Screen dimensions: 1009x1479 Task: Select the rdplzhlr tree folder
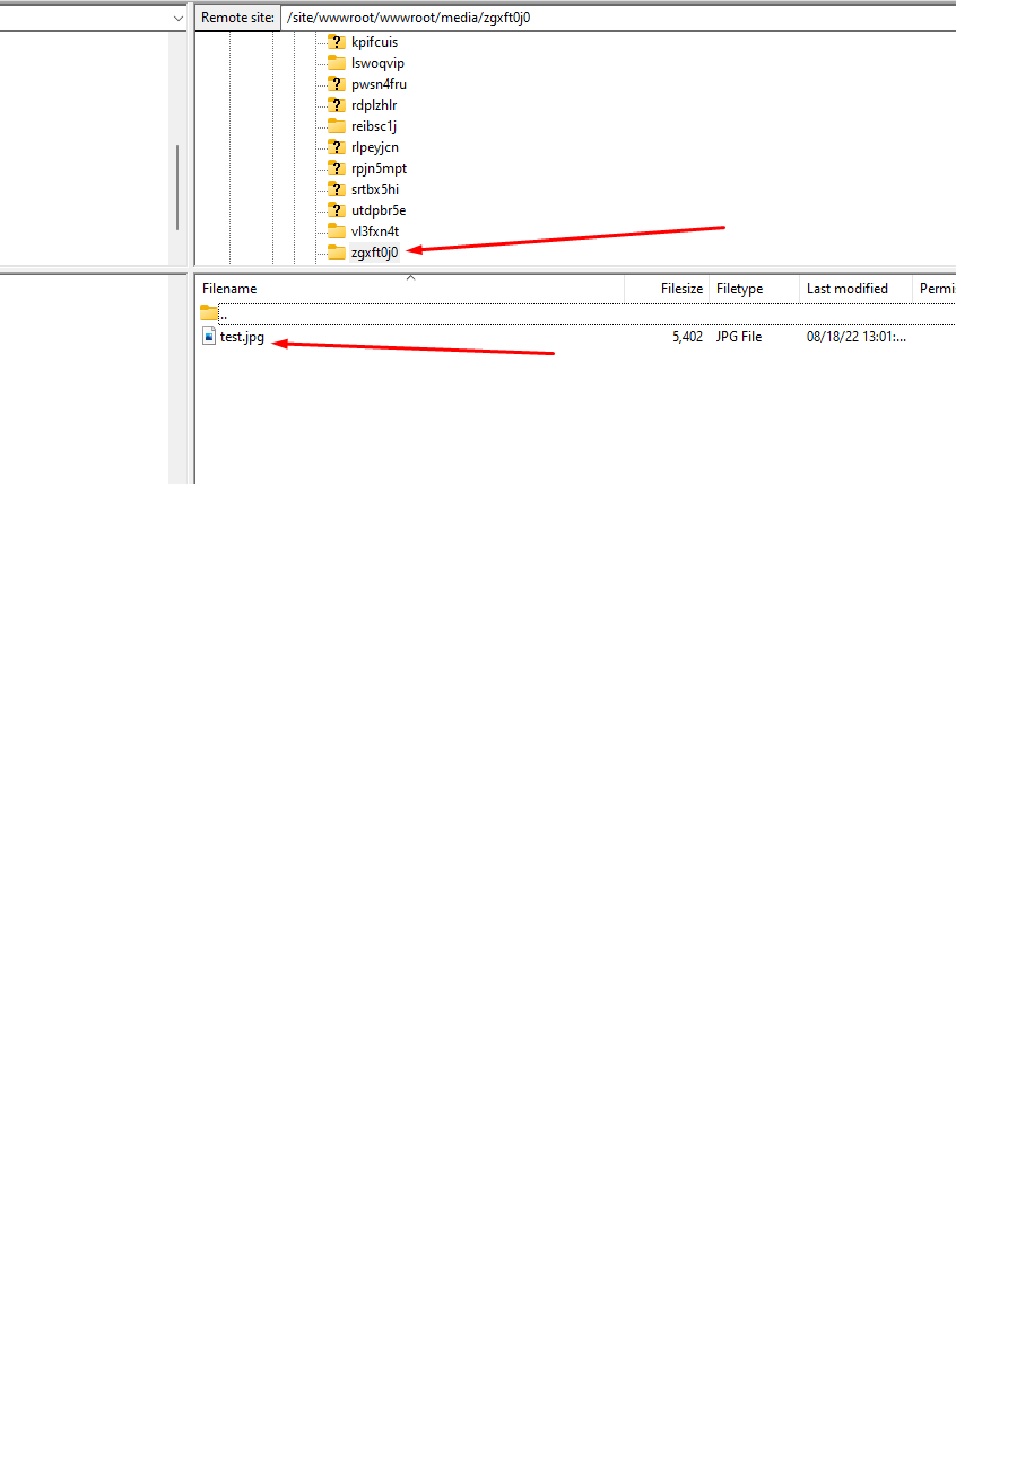374,105
